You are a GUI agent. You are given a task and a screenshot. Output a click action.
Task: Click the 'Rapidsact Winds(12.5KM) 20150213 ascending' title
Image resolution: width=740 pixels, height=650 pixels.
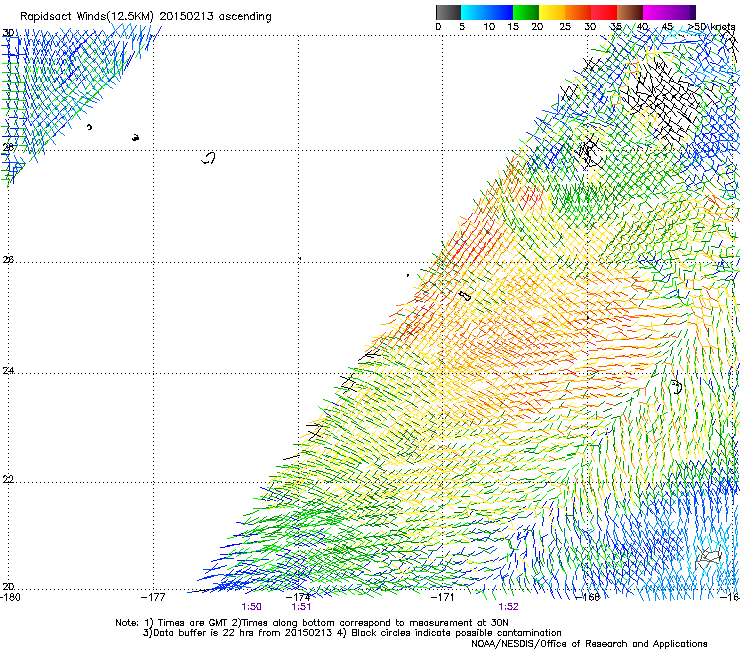[146, 17]
